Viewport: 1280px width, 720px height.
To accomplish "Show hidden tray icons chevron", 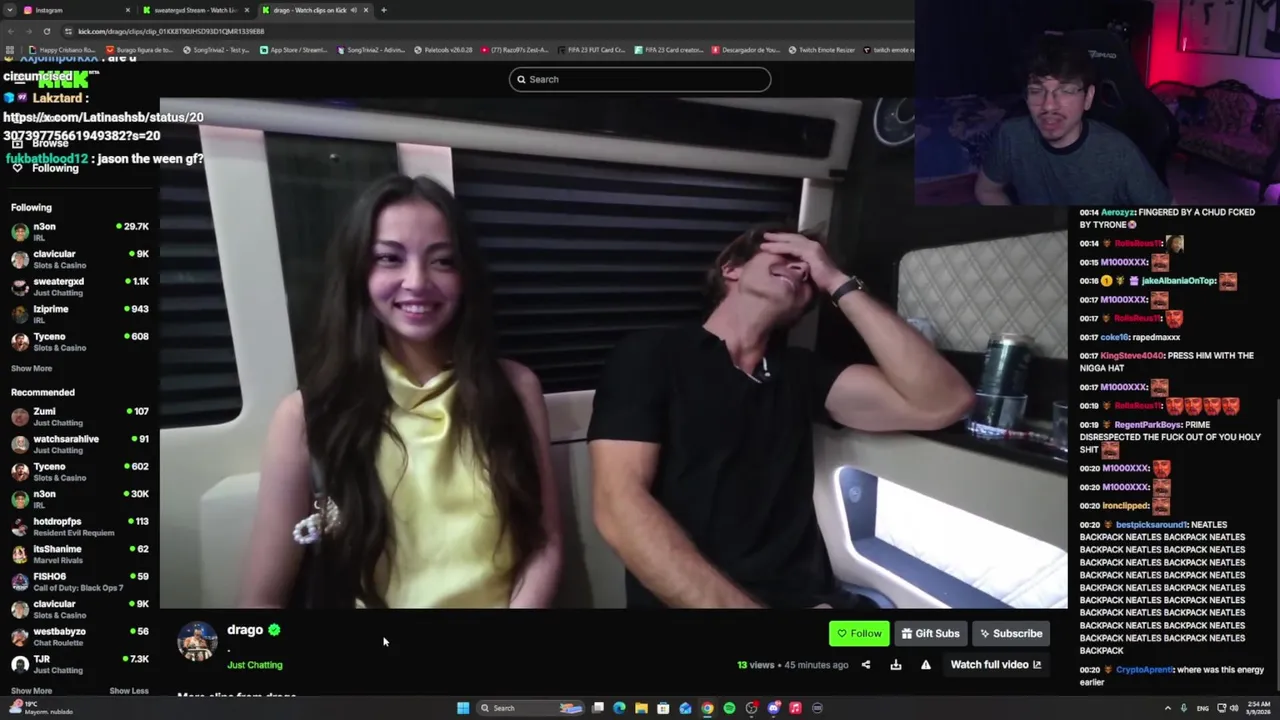I will coord(1167,708).
